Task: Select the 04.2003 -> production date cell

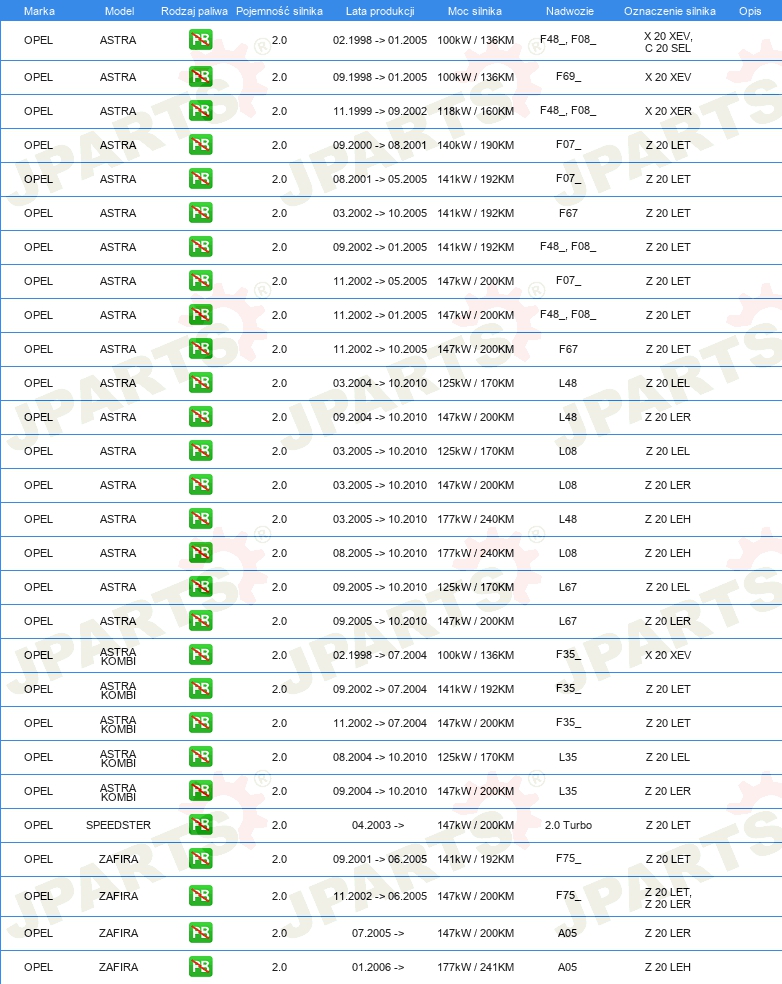Action: tap(378, 825)
